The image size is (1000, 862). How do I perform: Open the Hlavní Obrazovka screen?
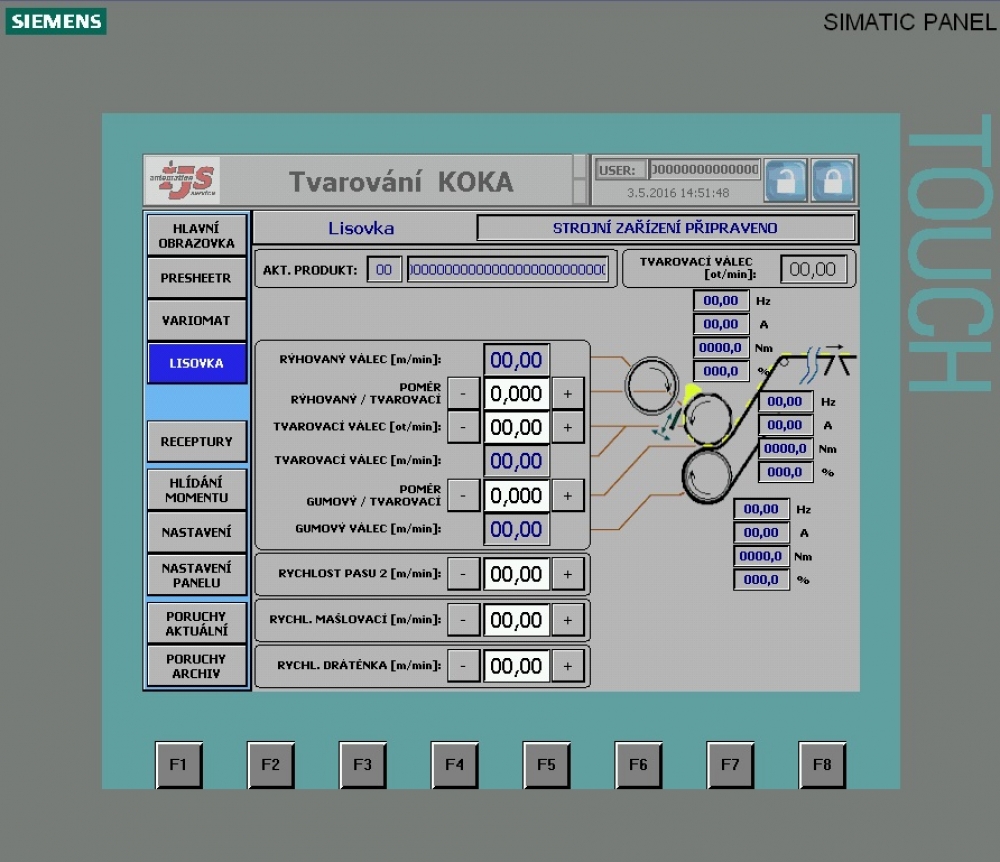[x=196, y=235]
